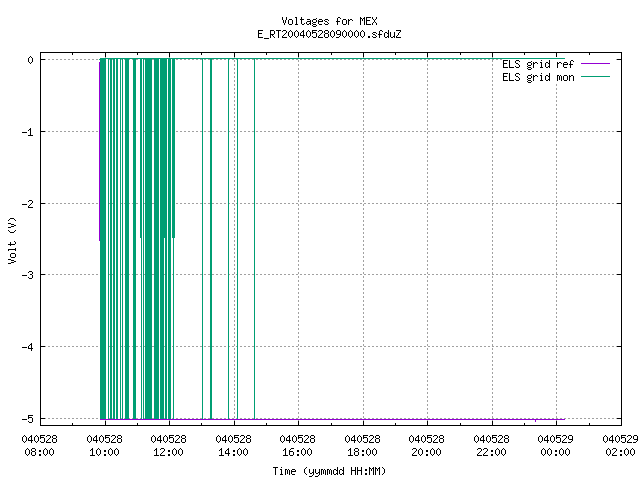The height and width of the screenshot is (480, 640).
Task: Click the x-axis tick 040529 00:00
Action: pyautogui.click(x=556, y=446)
